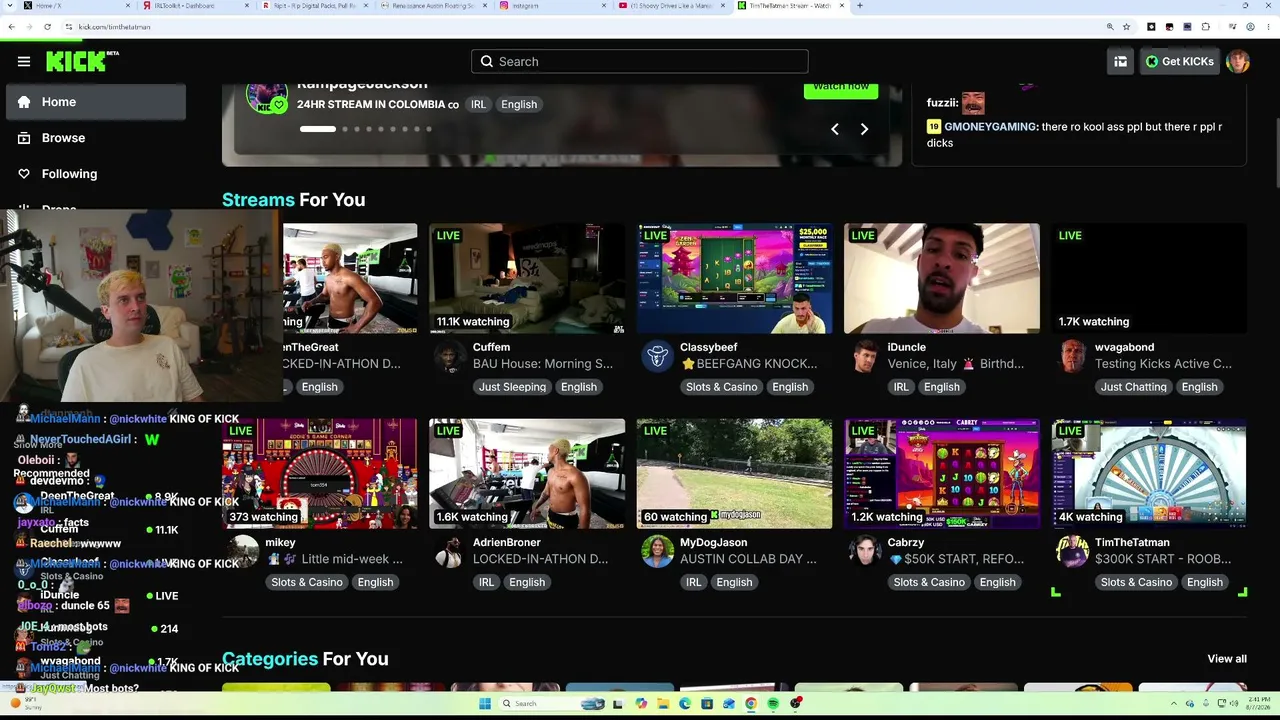Click the Windows taskbar search box

(550, 704)
